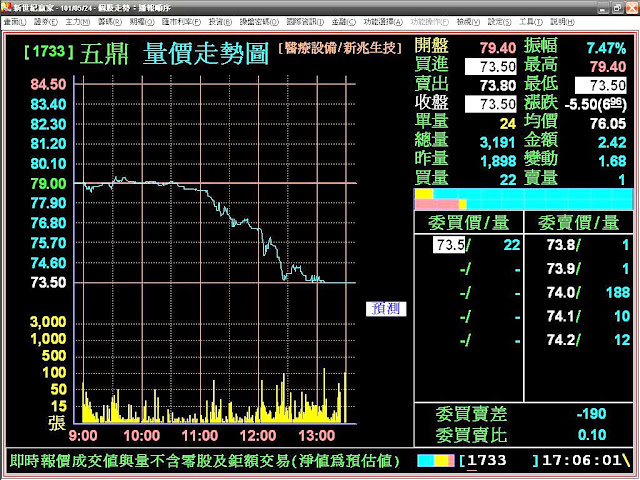Open the 期權(O) menu
The width and height of the screenshot is (640, 480).
(x=142, y=22)
